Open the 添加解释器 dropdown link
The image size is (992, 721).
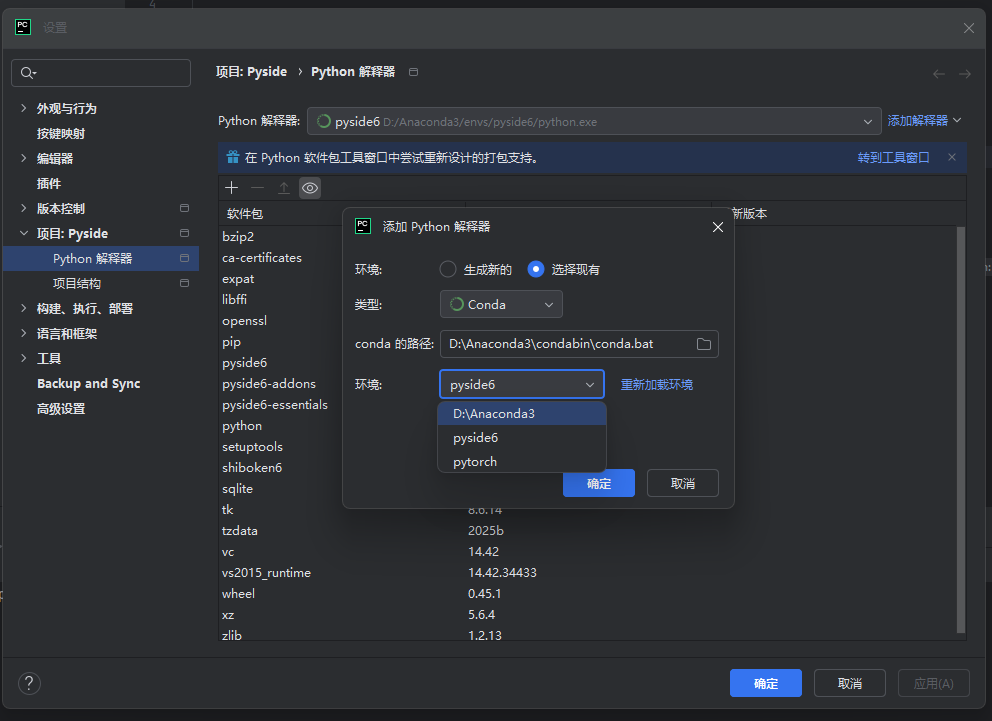coord(924,120)
